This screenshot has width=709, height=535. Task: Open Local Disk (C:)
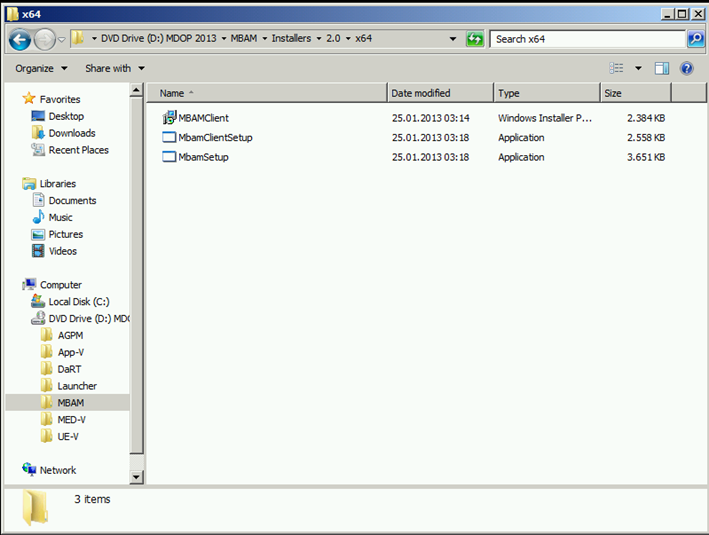[79, 302]
